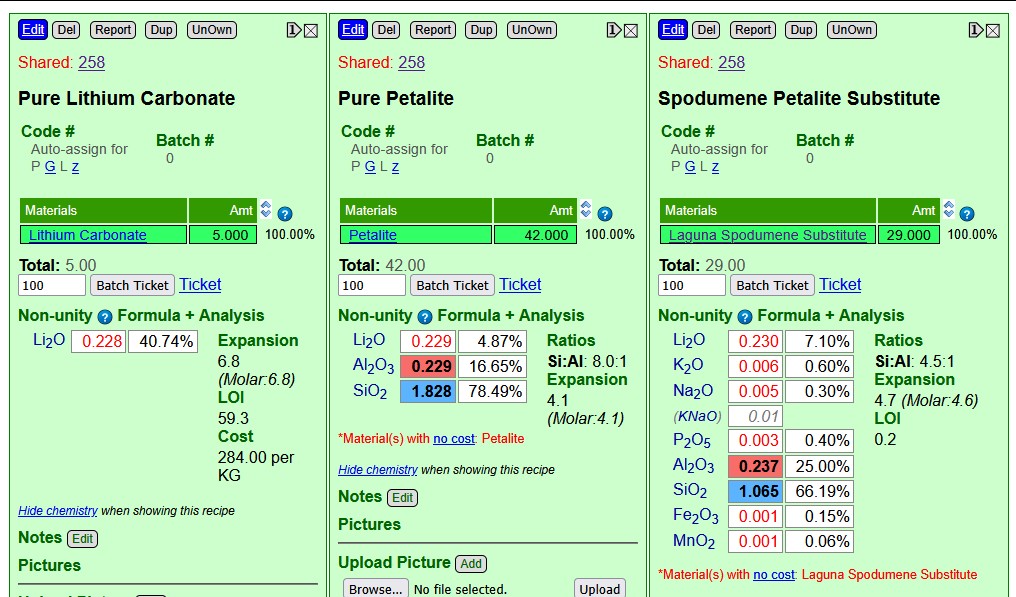The height and width of the screenshot is (597, 1016).
Task: Click sort arrows icon in Lithium Carbonate Amt header
Action: [x=266, y=209]
